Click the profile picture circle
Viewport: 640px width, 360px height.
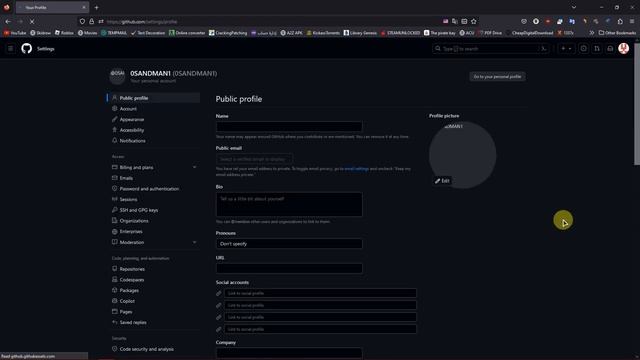coord(462,155)
